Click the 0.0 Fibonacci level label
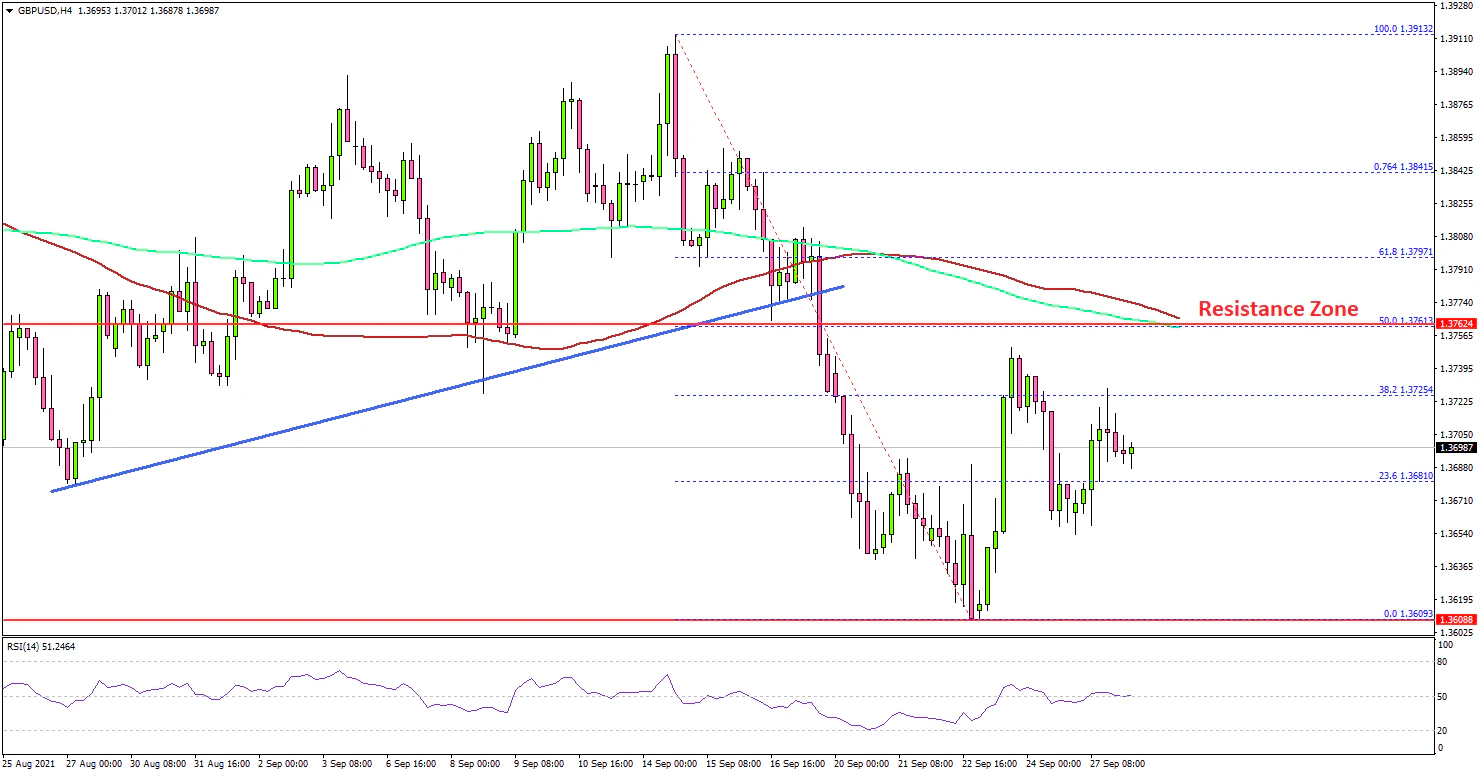The width and height of the screenshot is (1480, 775). pos(1406,614)
